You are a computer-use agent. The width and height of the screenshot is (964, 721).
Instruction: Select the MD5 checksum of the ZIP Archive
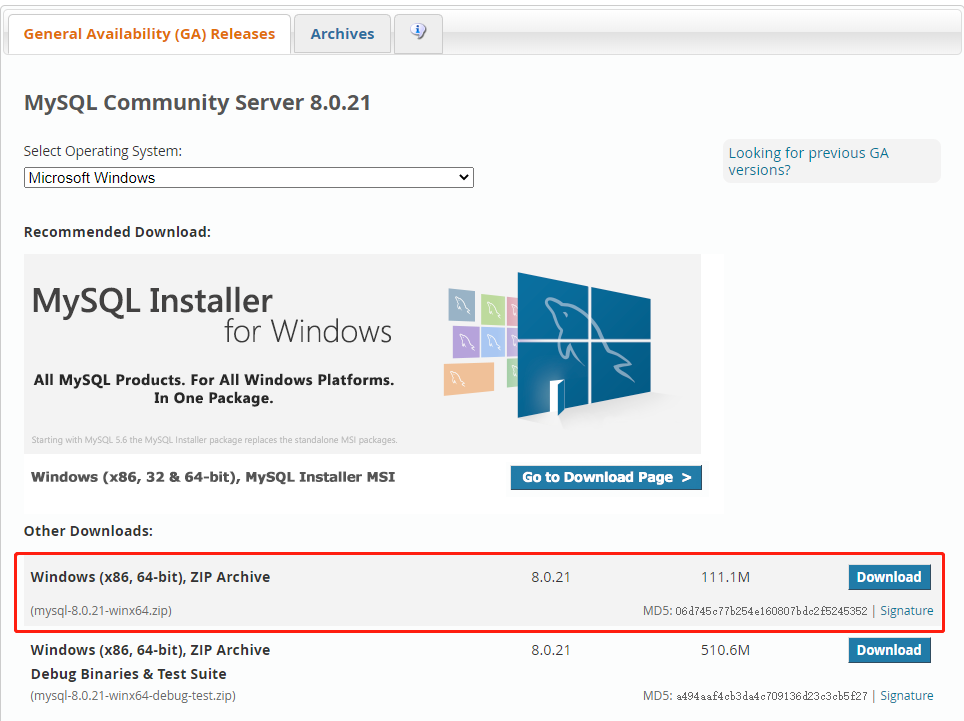point(774,610)
